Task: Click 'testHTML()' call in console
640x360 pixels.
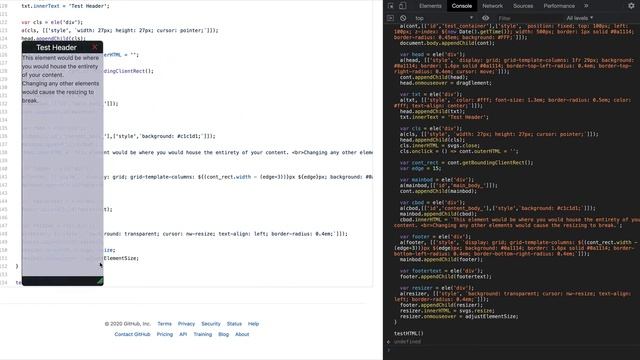Action: click(409, 333)
